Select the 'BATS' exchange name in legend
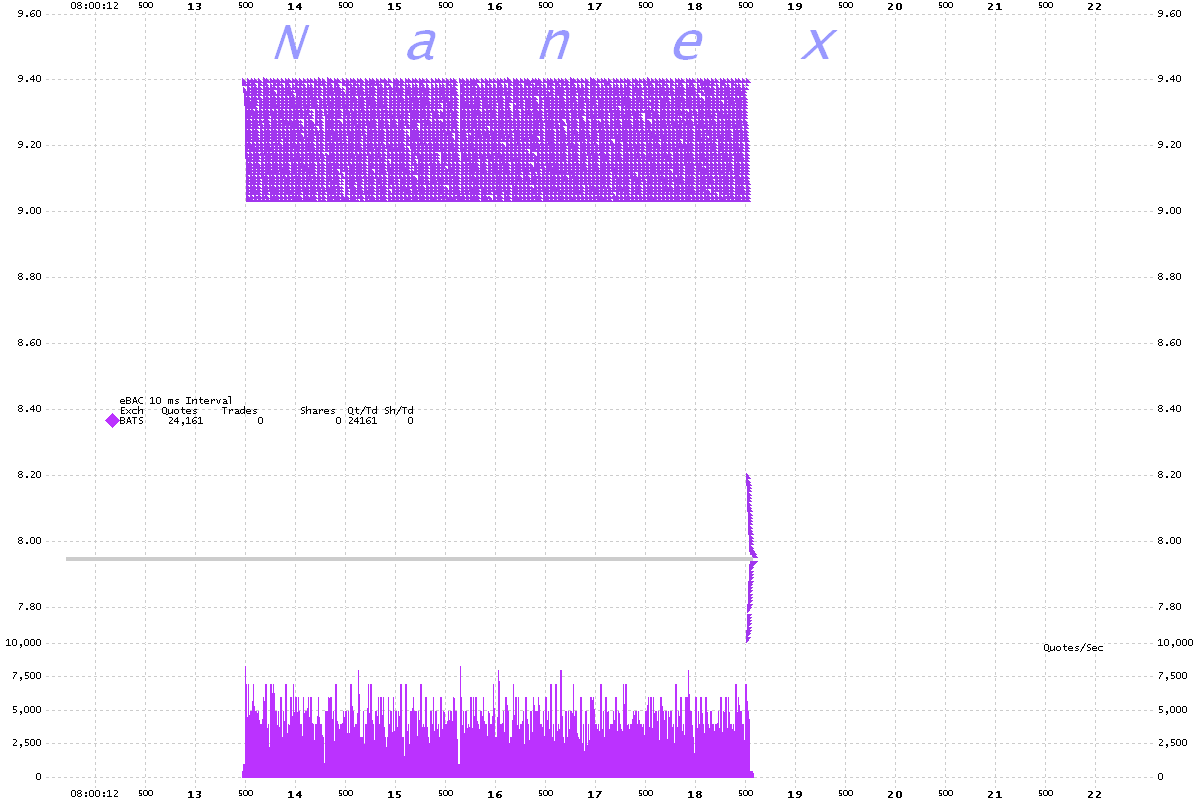The width and height of the screenshot is (1200, 800). [131, 421]
